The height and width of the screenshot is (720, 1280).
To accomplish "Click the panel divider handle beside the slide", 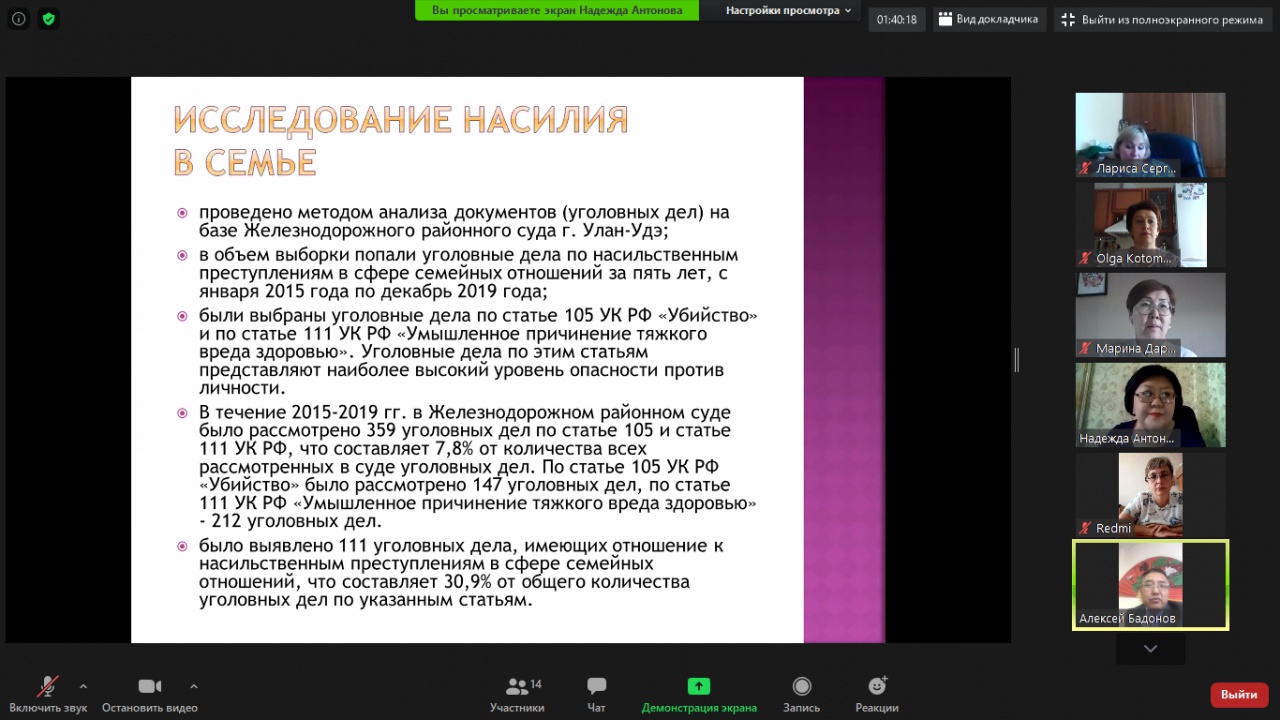I will tap(1016, 360).
